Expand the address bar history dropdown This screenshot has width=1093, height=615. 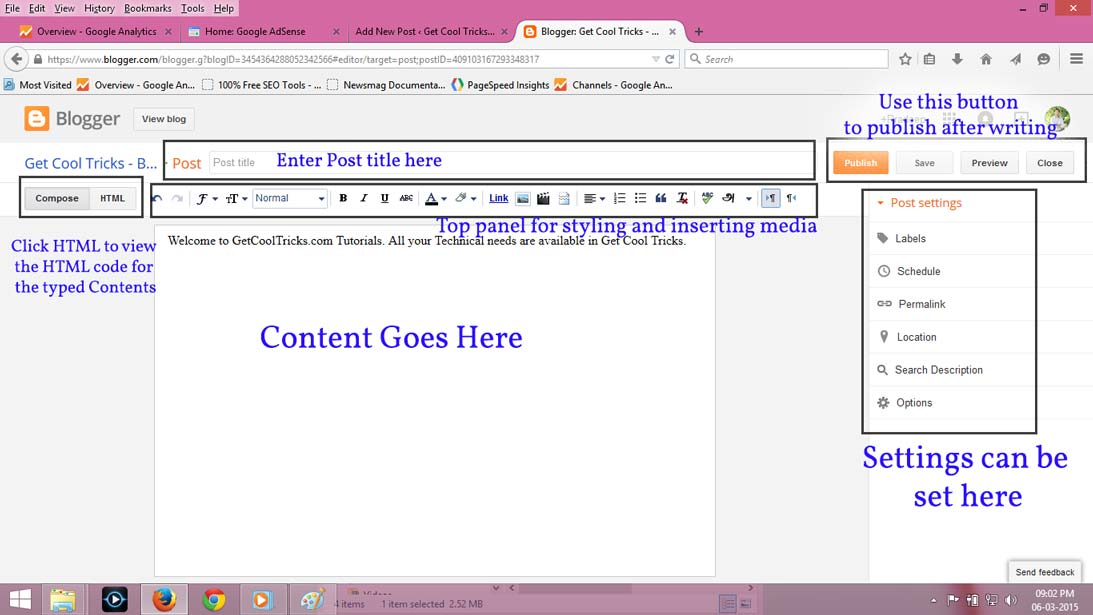coord(655,59)
